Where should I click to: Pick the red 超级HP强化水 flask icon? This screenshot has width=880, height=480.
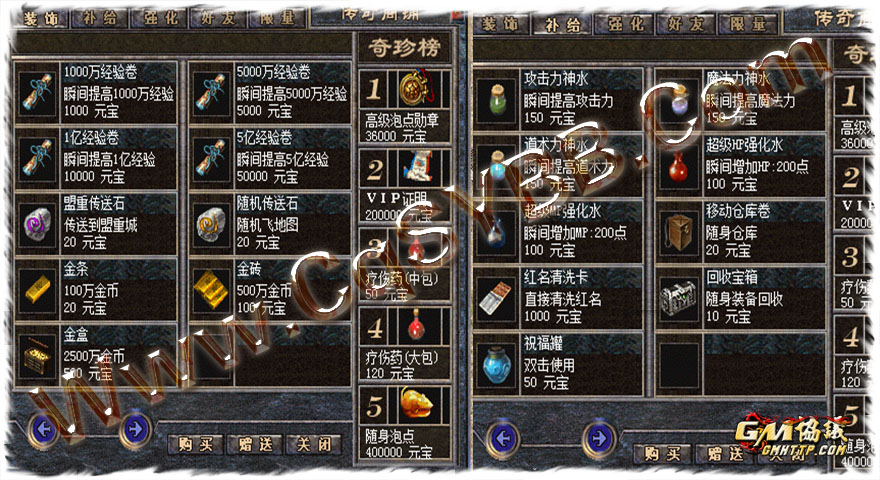[679, 166]
